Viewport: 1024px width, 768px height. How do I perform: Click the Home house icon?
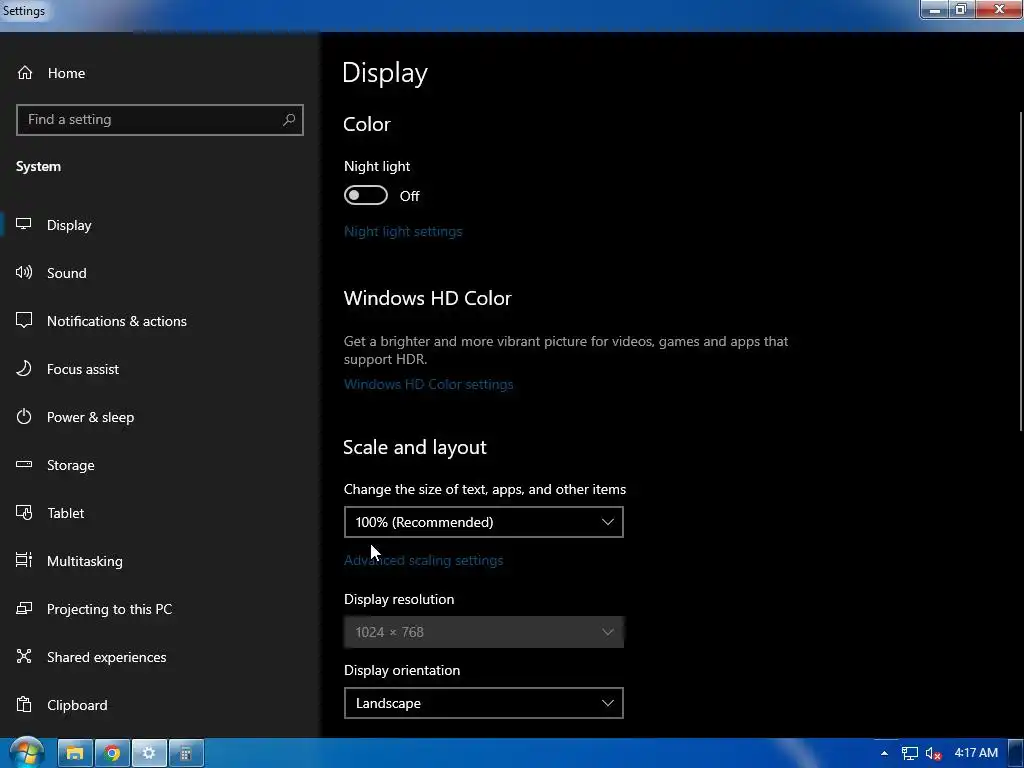pyautogui.click(x=25, y=72)
